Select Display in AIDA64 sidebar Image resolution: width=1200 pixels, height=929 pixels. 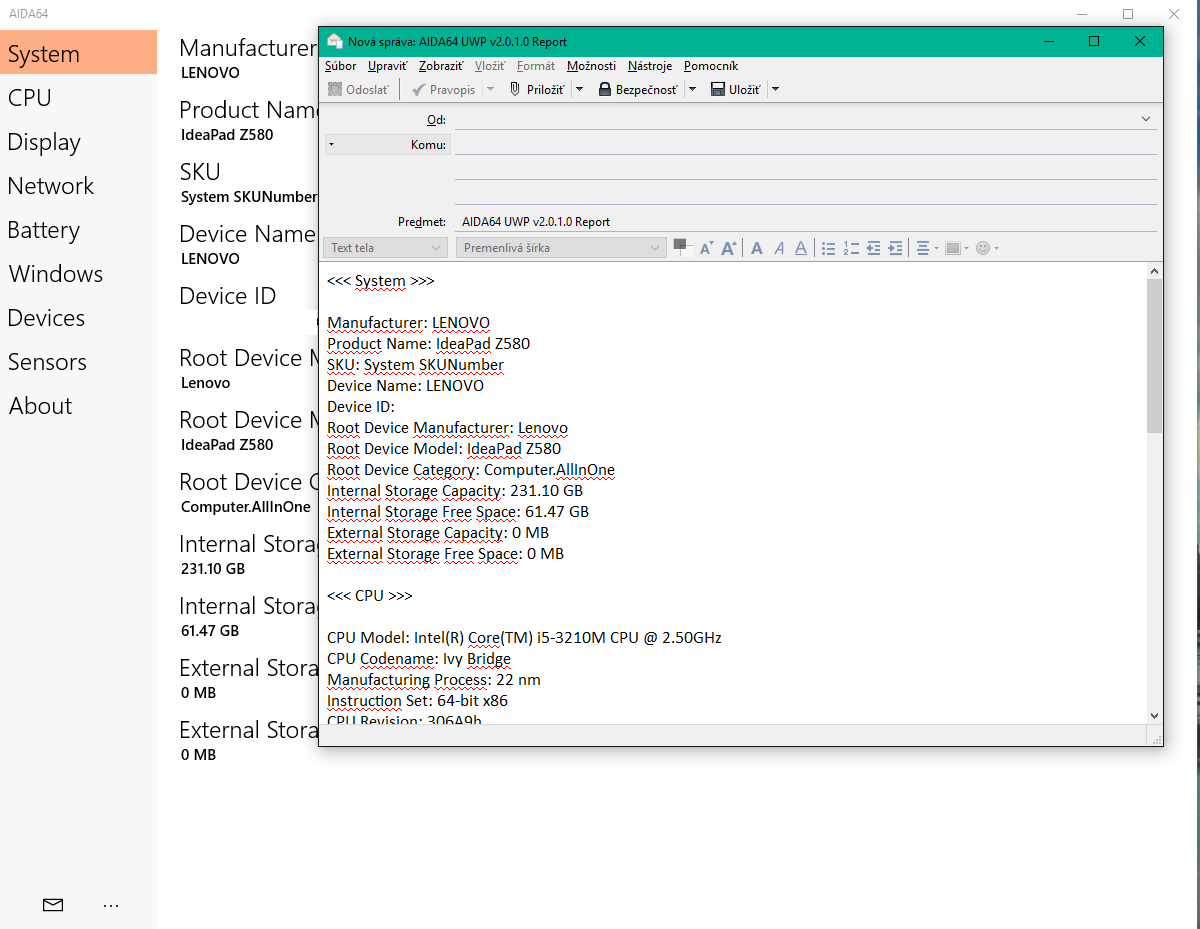click(x=78, y=142)
